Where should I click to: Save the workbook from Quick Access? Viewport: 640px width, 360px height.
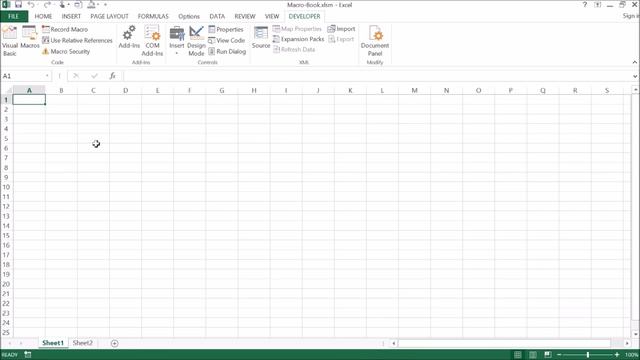(x=18, y=5)
